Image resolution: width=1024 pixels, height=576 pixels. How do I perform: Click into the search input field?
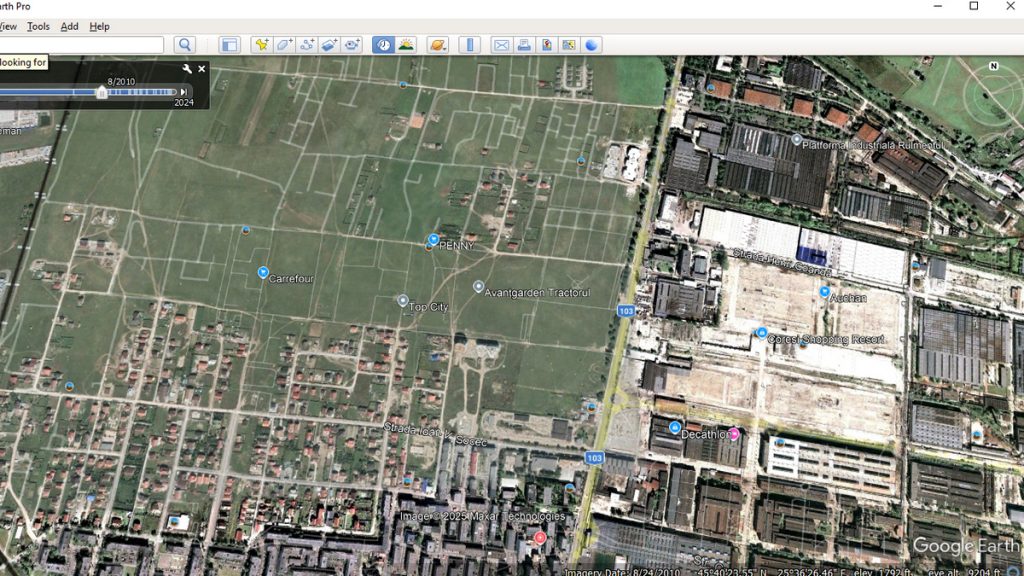81,44
